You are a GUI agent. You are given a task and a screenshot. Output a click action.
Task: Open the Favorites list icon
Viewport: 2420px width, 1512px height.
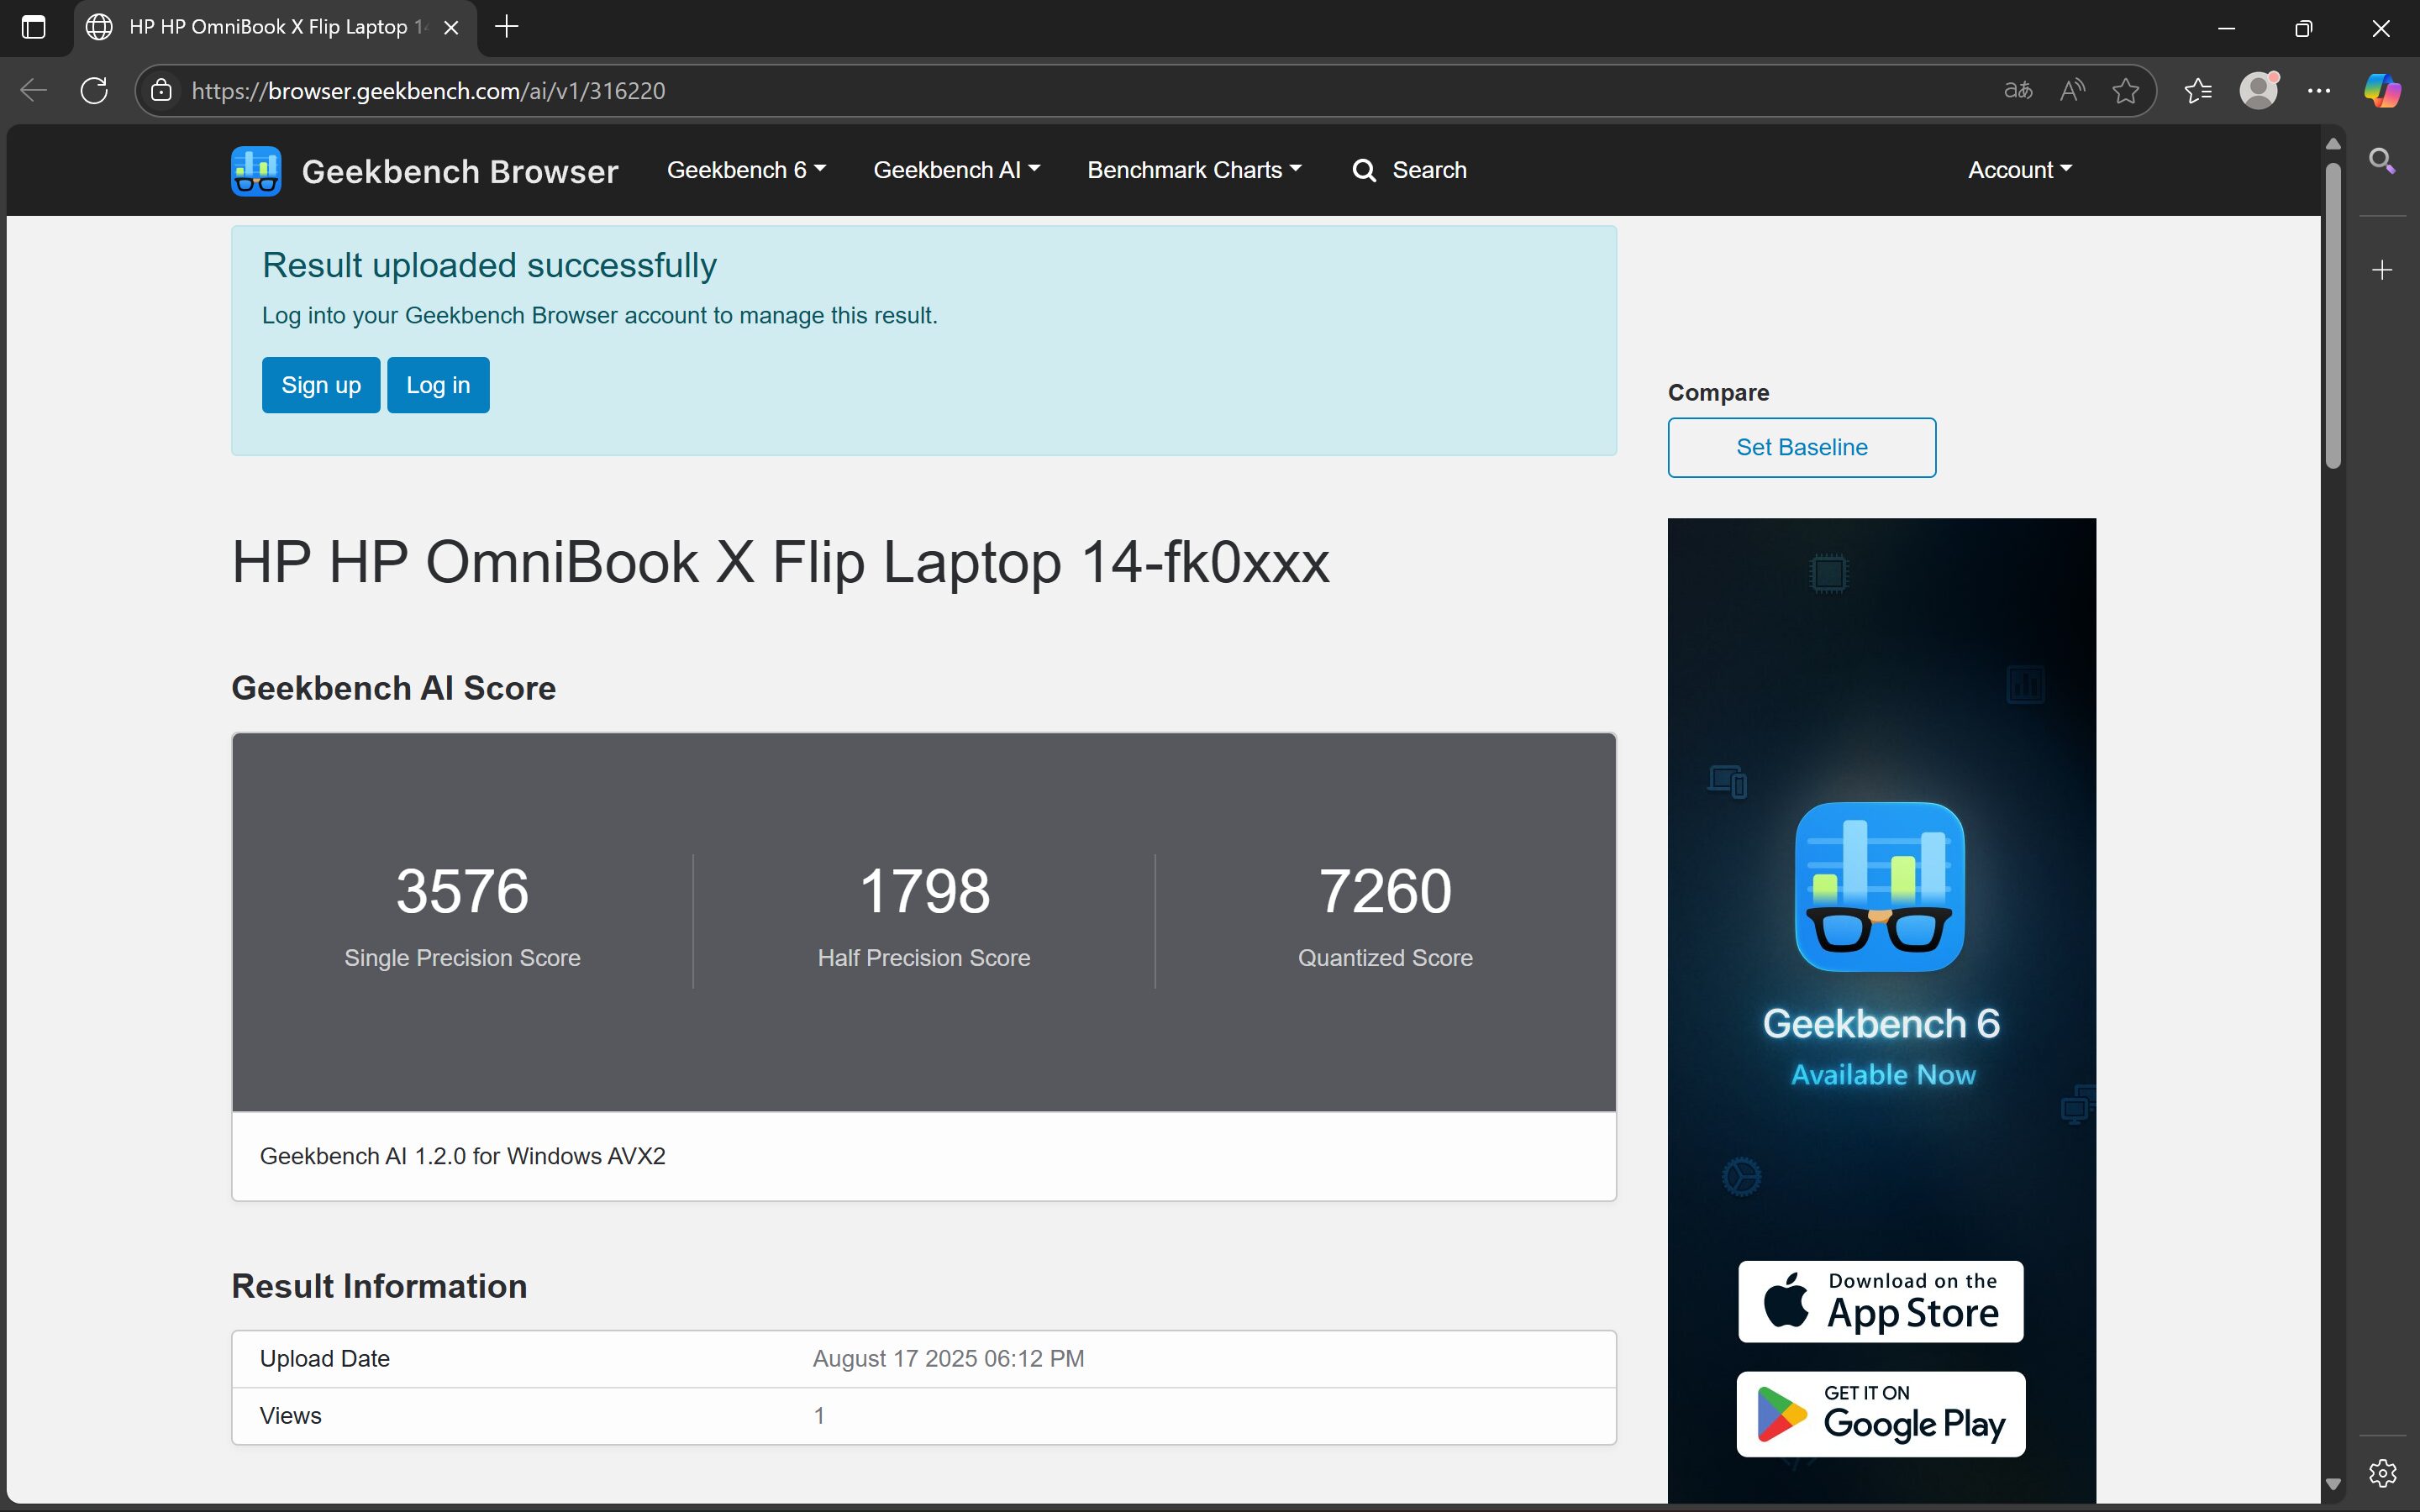2197,91
